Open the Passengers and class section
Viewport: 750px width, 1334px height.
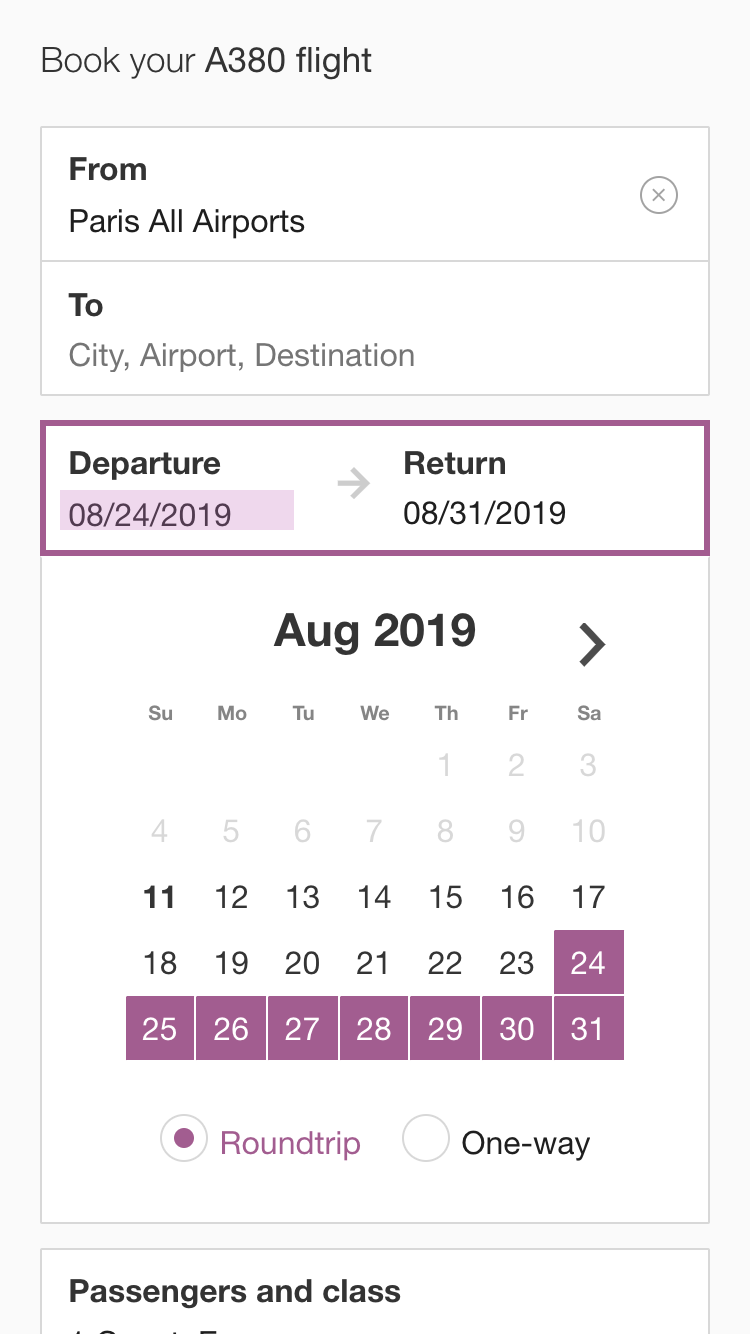pos(374,1292)
